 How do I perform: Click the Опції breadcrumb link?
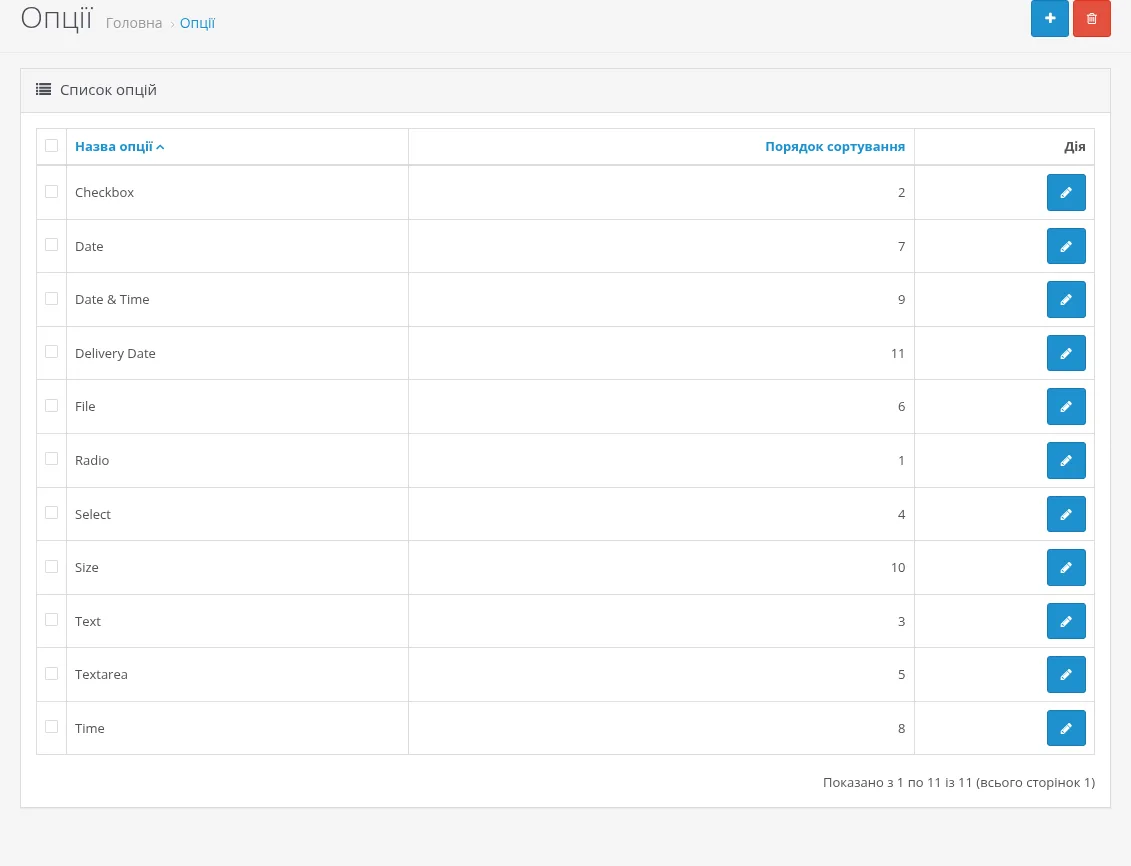click(198, 23)
